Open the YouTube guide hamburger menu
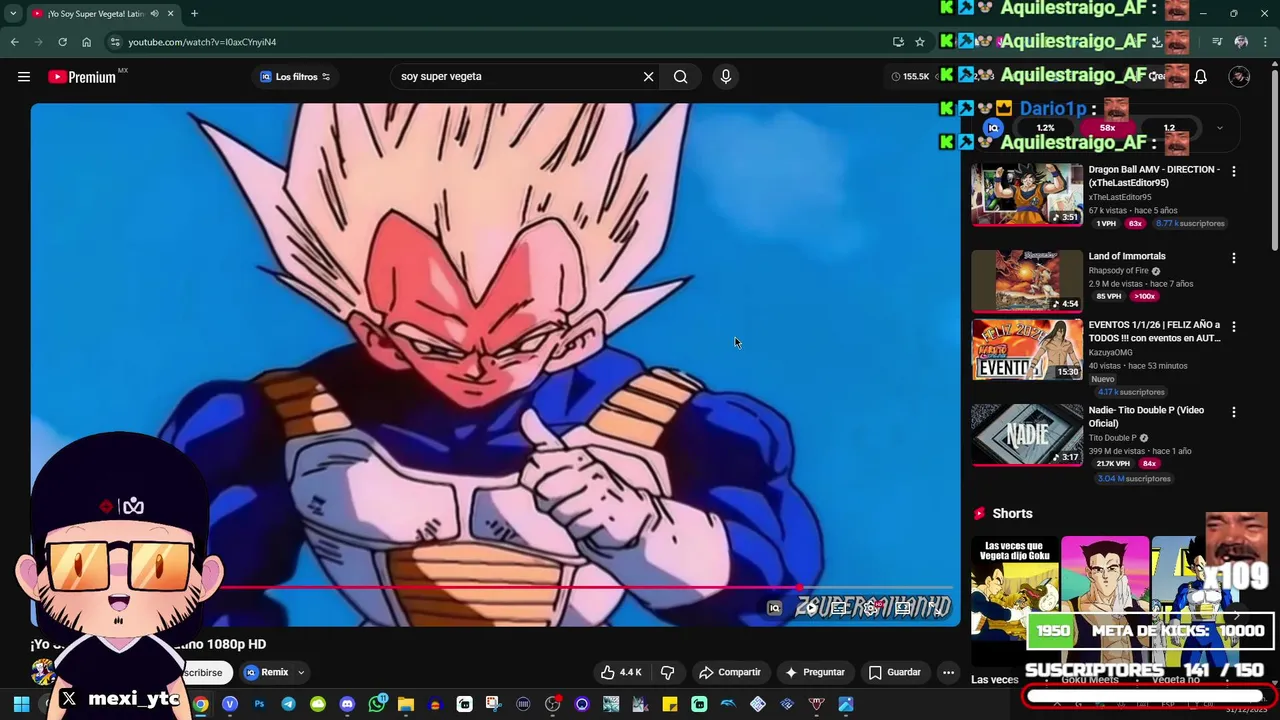 pyautogui.click(x=24, y=77)
